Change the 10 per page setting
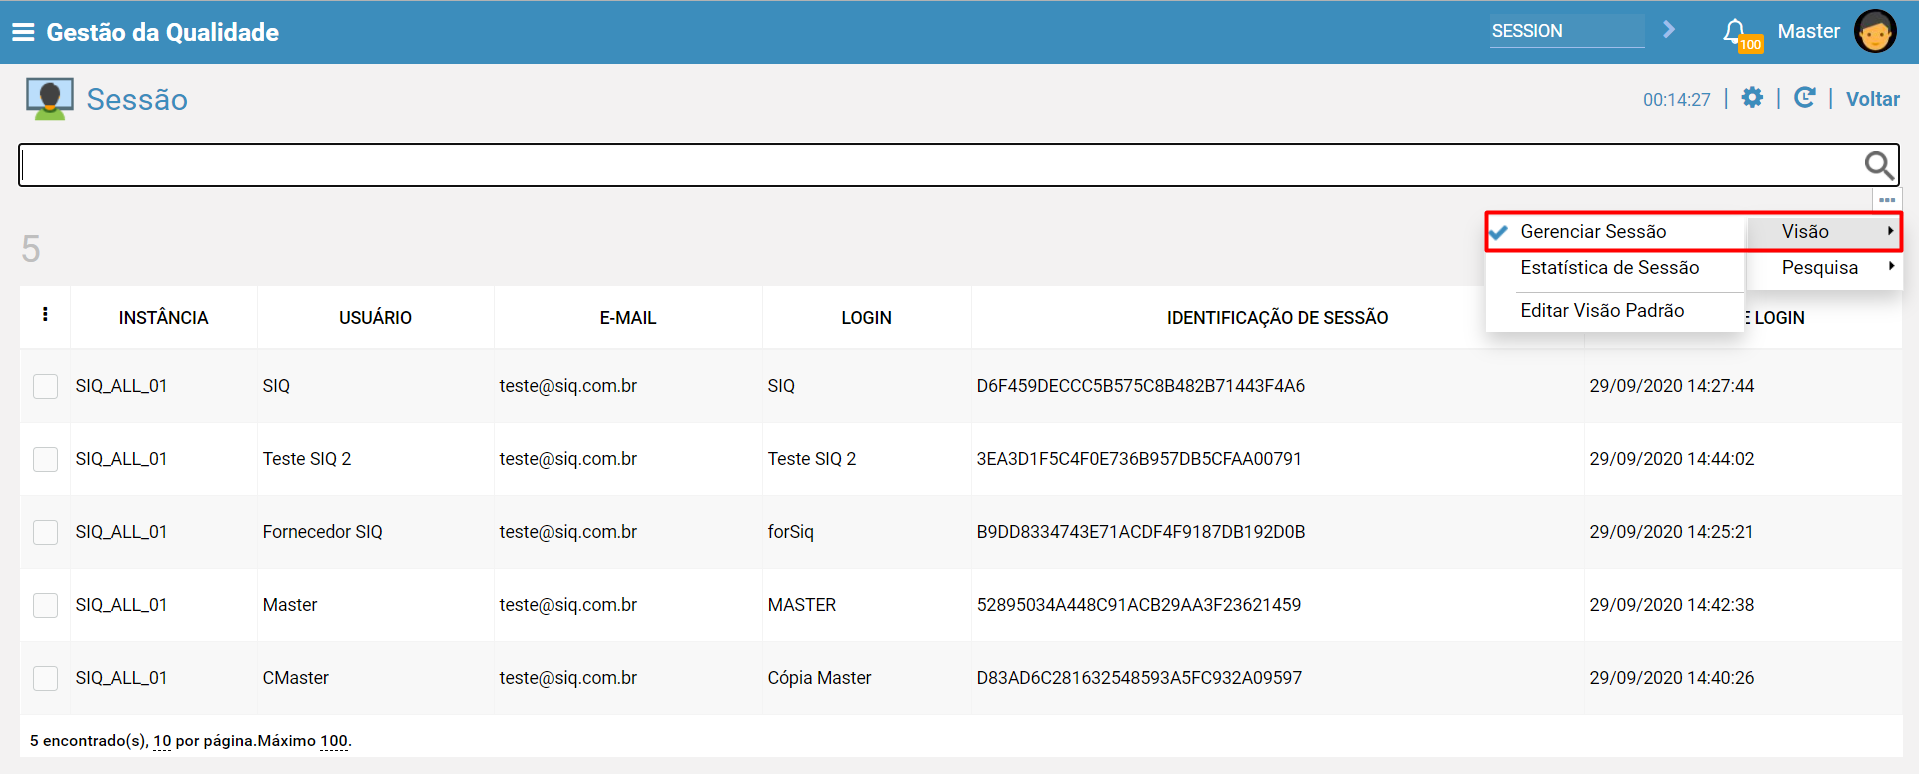The height and width of the screenshot is (774, 1919). pyautogui.click(x=162, y=741)
